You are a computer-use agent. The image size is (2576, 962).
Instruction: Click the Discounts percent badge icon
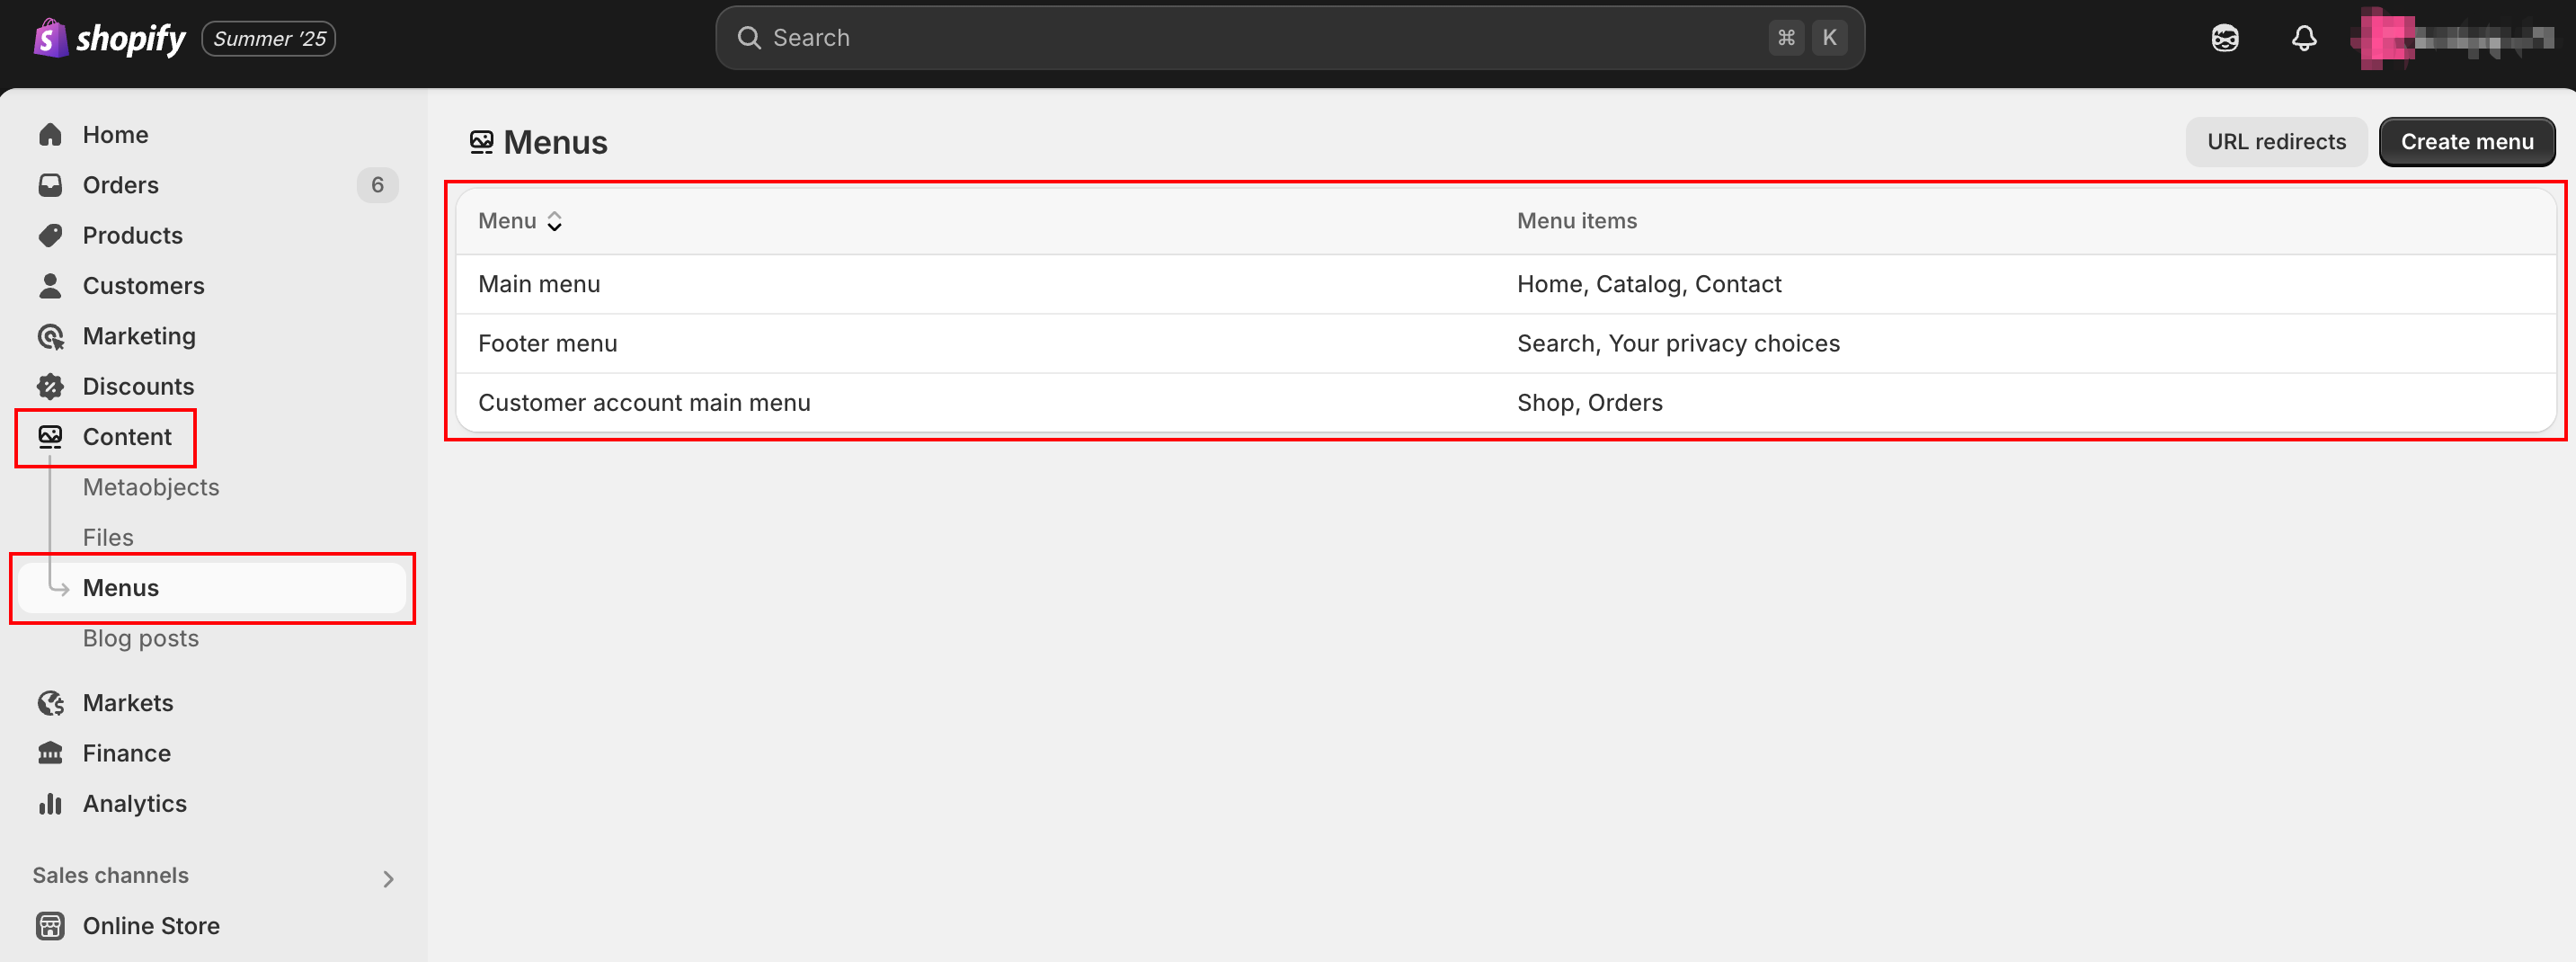pyautogui.click(x=50, y=386)
